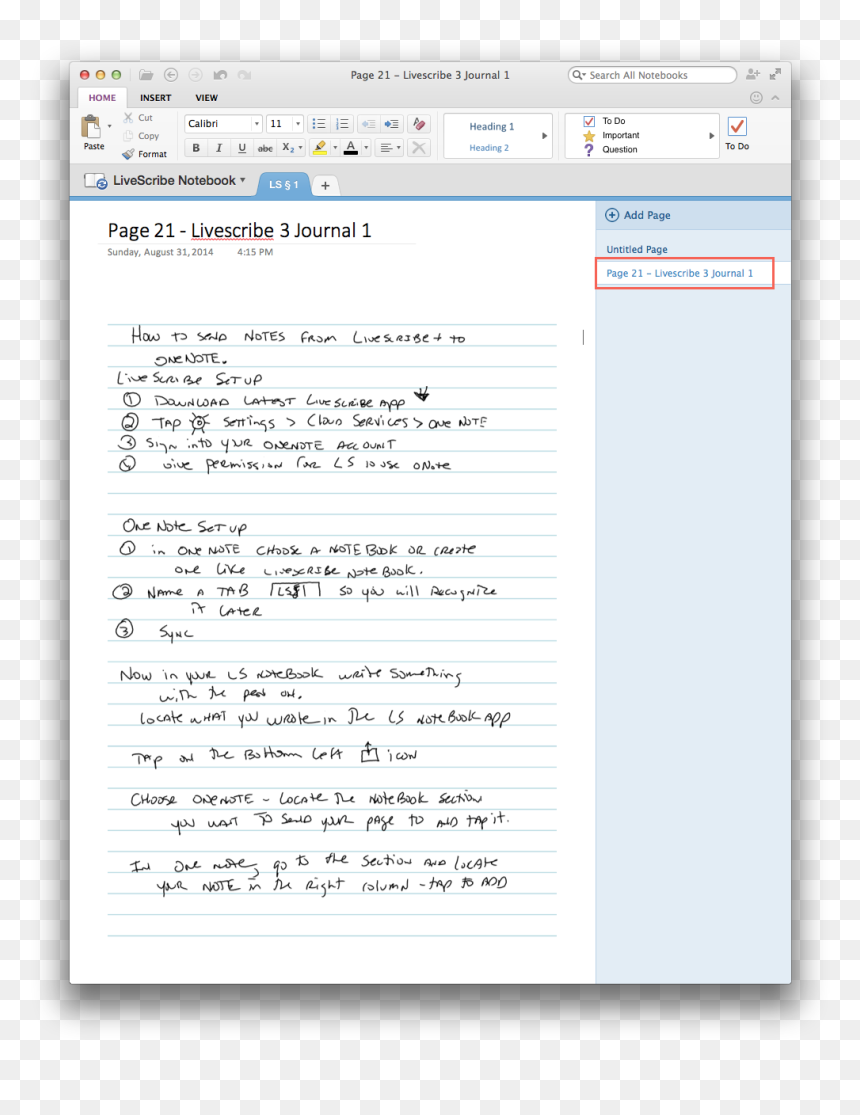Toggle bold formatting
Viewport: 860px width, 1115px height.
196,148
